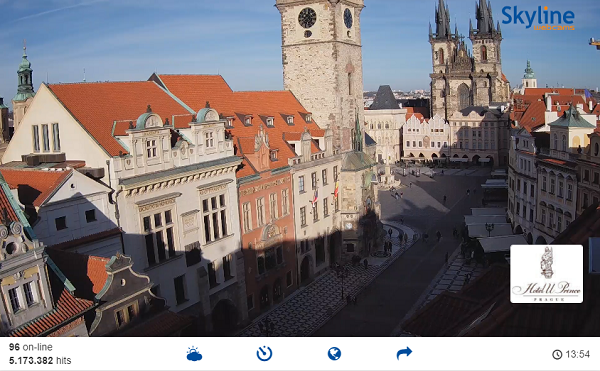Image resolution: width=600 pixels, height=371 pixels.
Task: Open the Hotel U Prince Prague logo
Action: (x=546, y=274)
